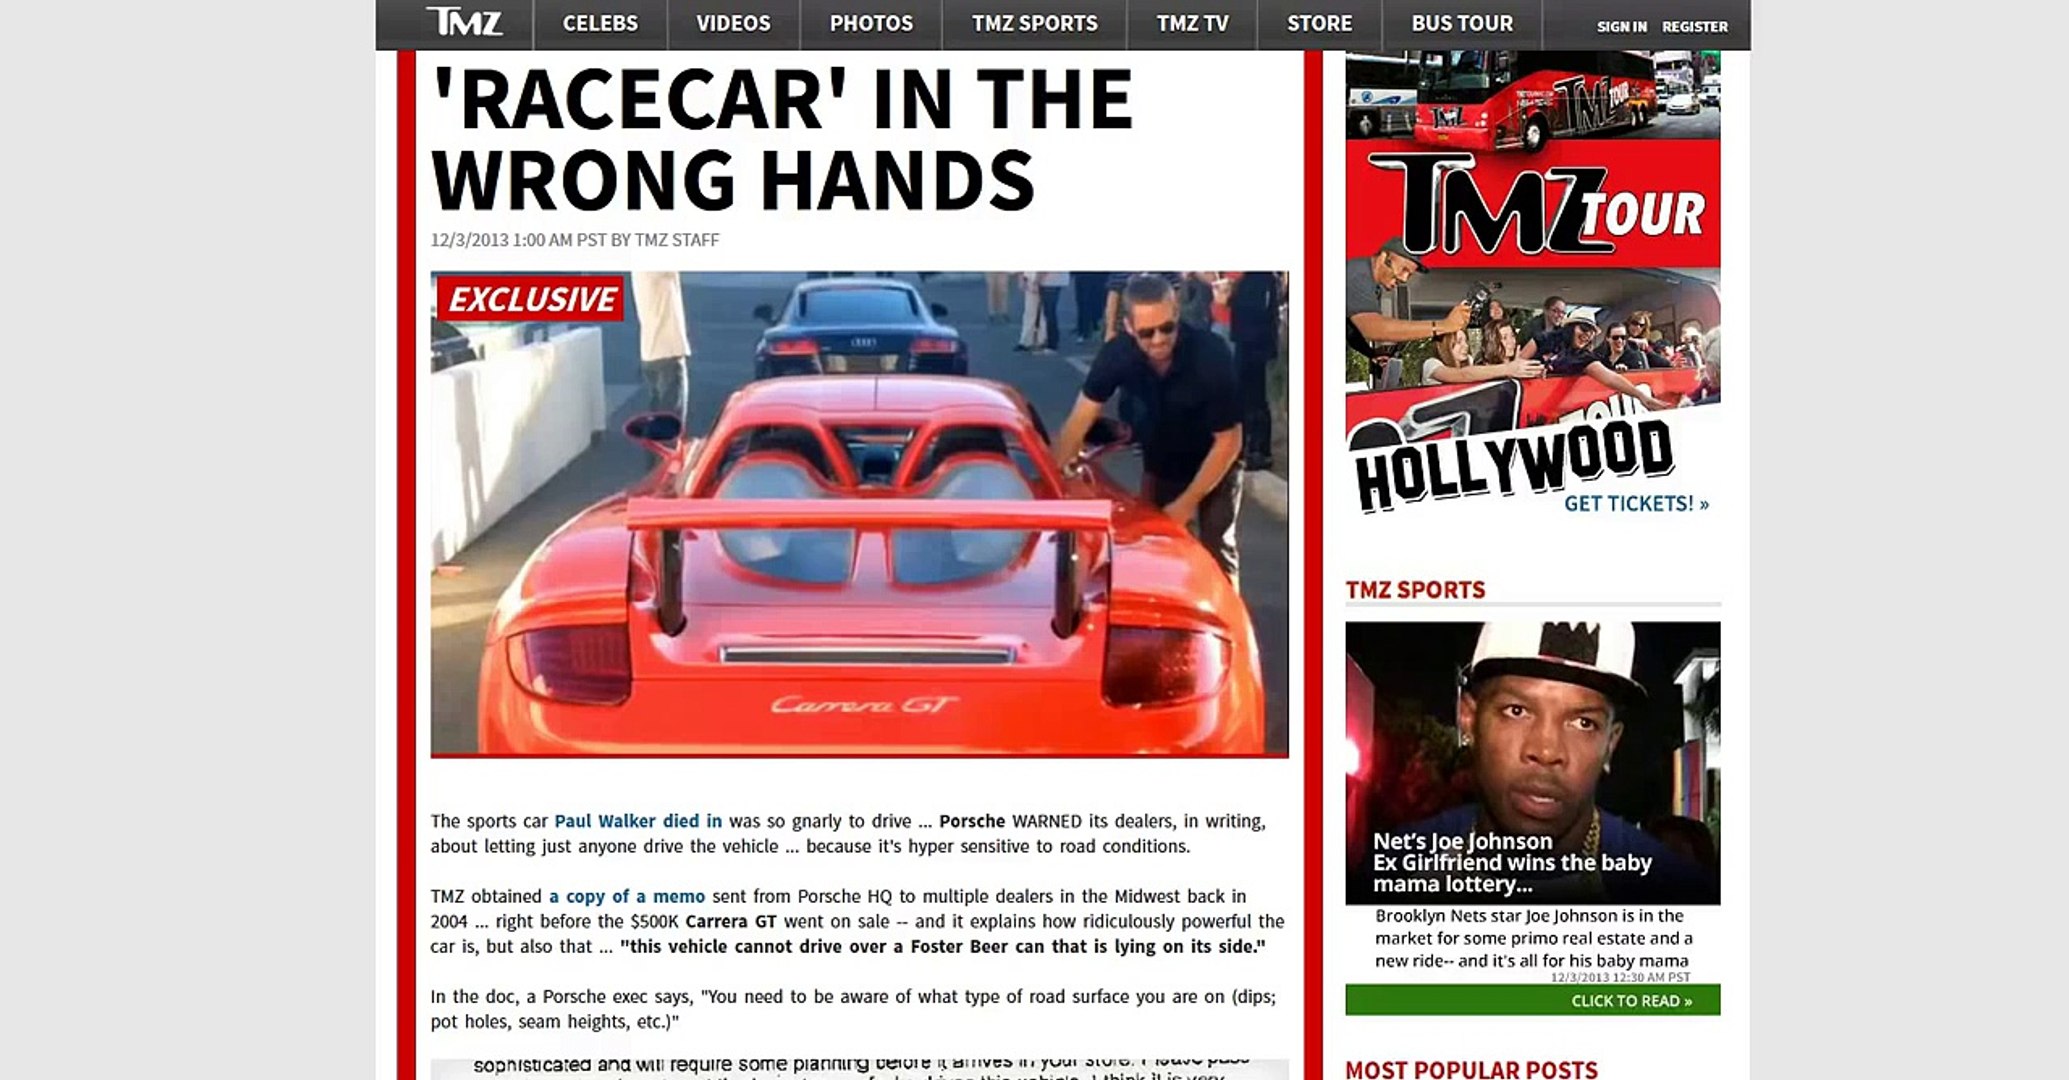Open the Joe Johnson story thumbnail
This screenshot has height=1080, width=2069.
tap(1532, 762)
